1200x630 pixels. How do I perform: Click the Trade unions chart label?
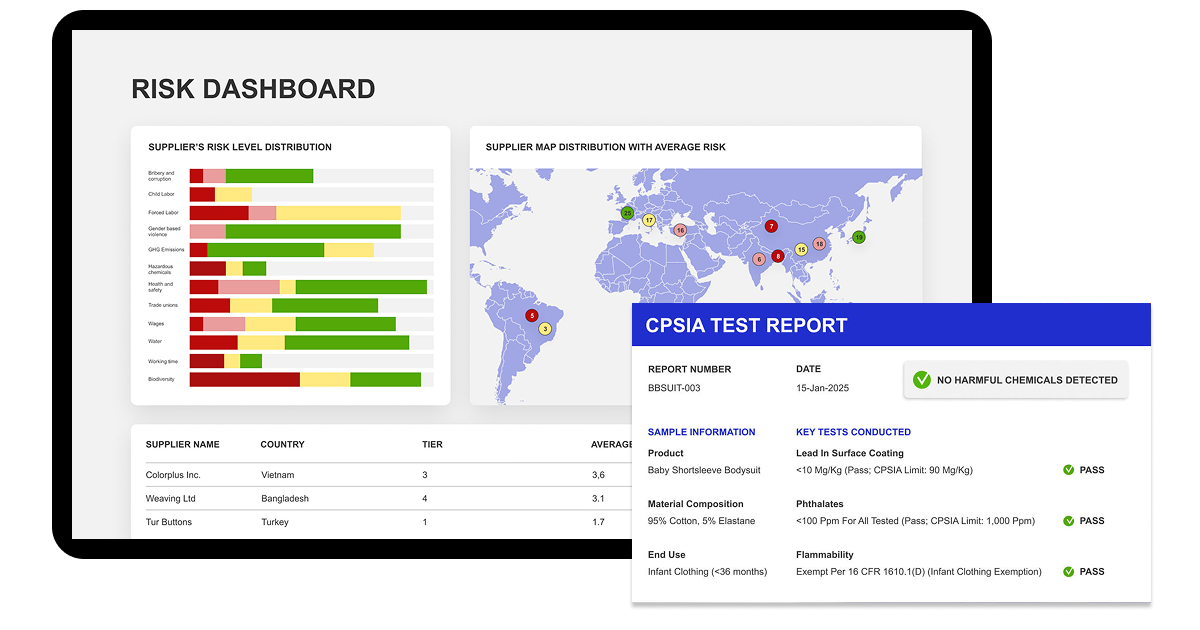tap(163, 305)
